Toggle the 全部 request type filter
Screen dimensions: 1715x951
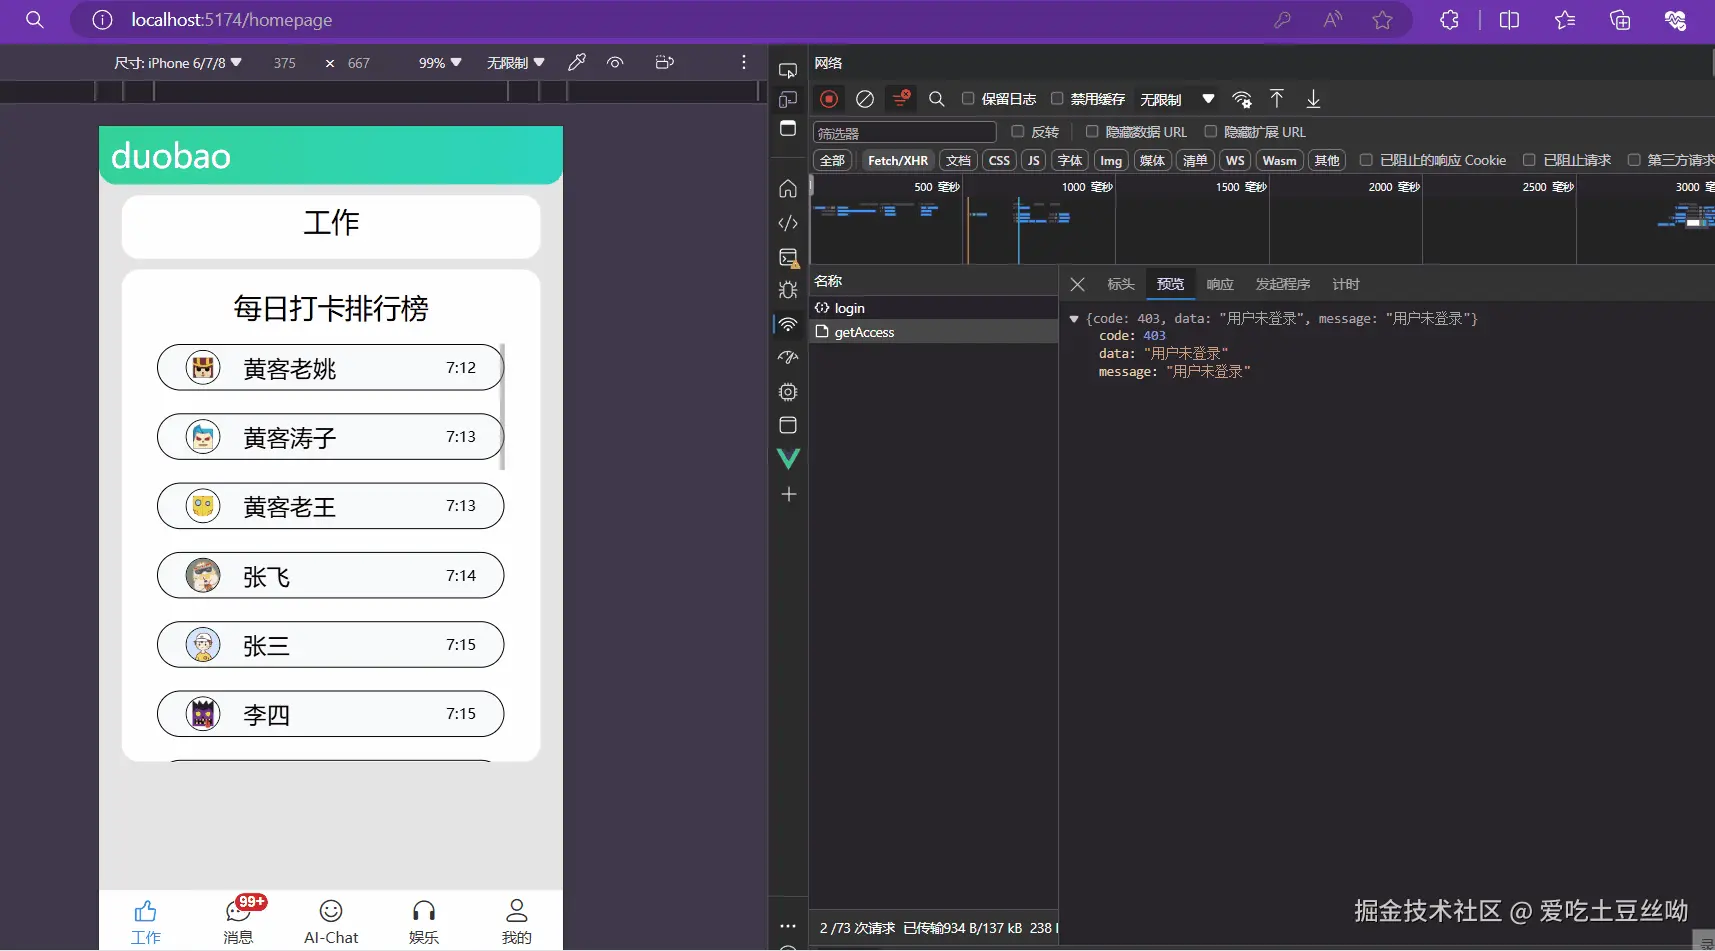(x=832, y=161)
